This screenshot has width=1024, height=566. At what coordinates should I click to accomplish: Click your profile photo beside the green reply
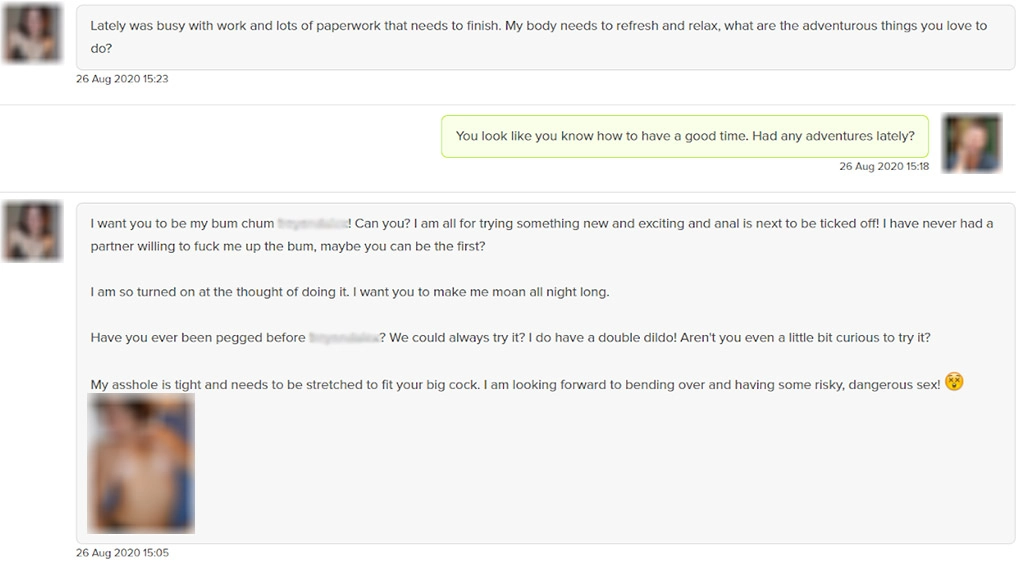point(971,143)
